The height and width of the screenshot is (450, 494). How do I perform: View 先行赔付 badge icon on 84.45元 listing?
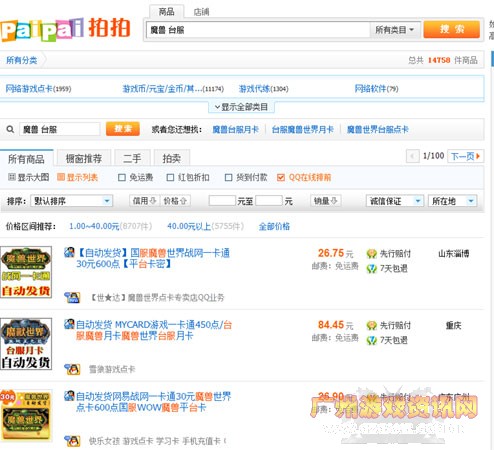[371, 325]
